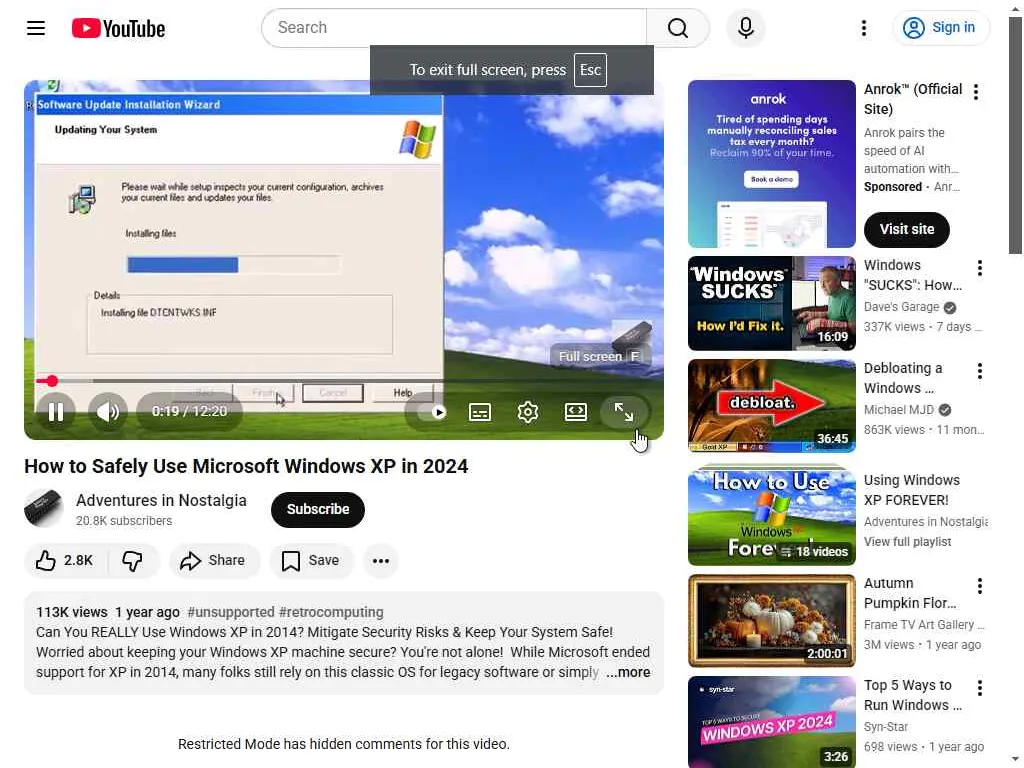Open options for Autumn Pumpkin video
The height and width of the screenshot is (768, 1024).
pyautogui.click(x=979, y=586)
